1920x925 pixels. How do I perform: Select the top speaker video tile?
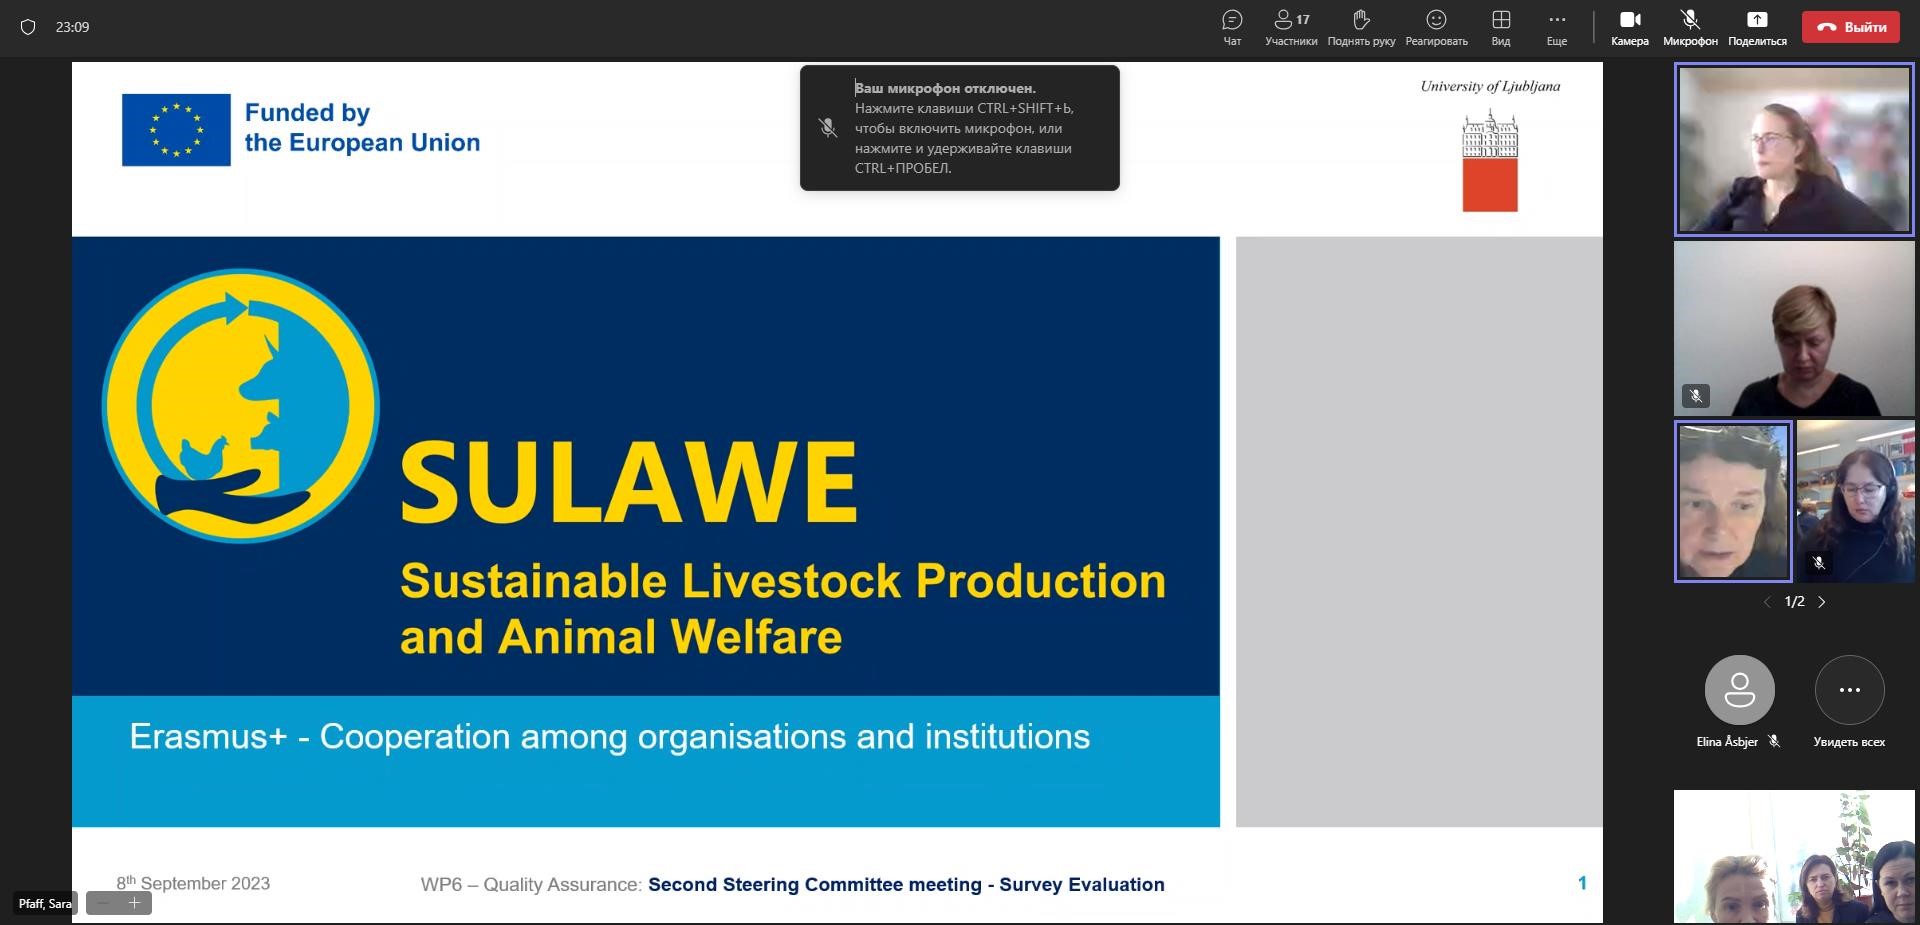tap(1794, 150)
